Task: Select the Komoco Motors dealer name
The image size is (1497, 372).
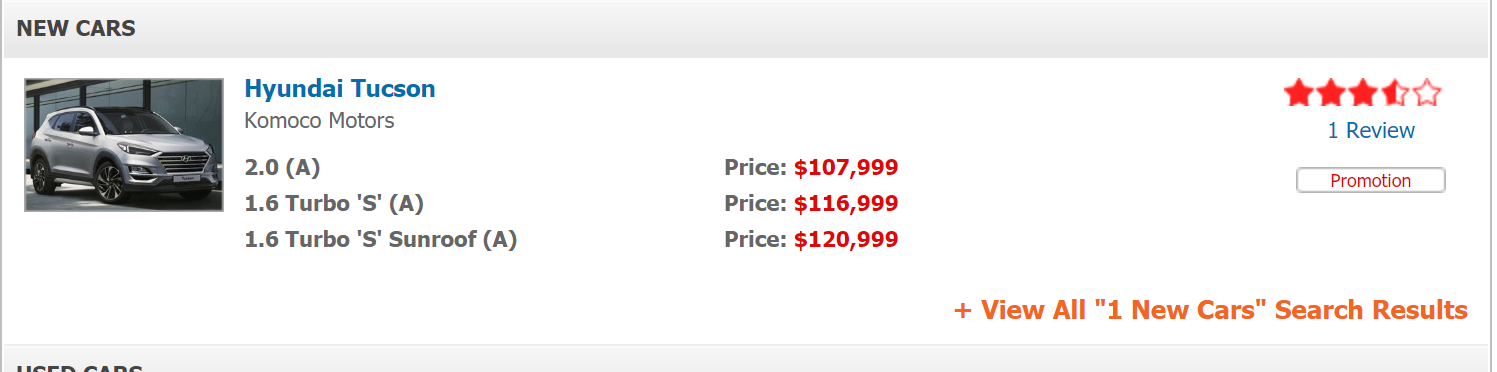Action: (320, 121)
